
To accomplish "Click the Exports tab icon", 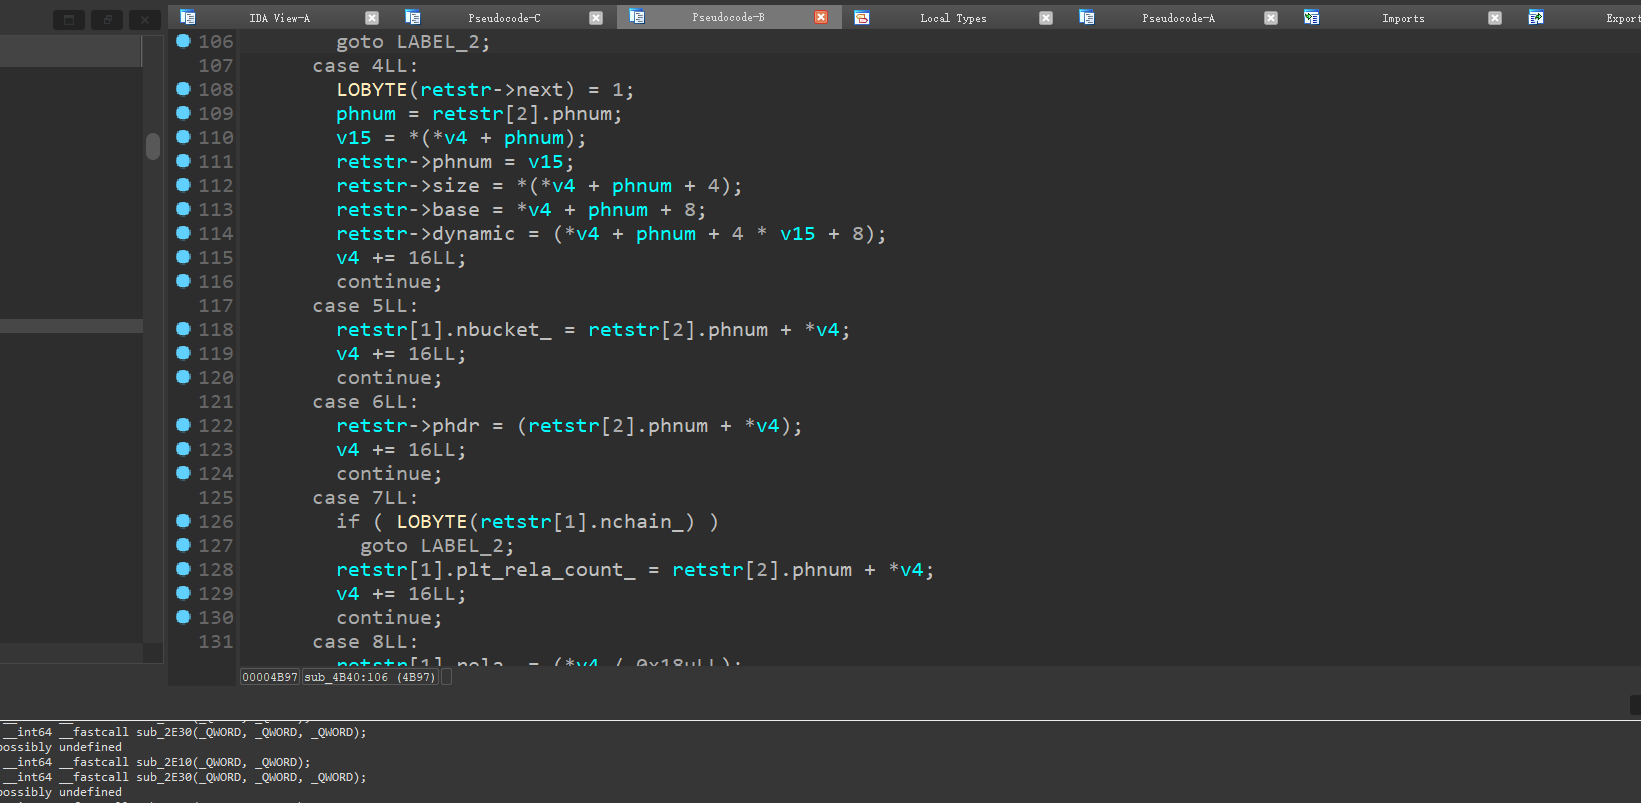I will 1536,17.
